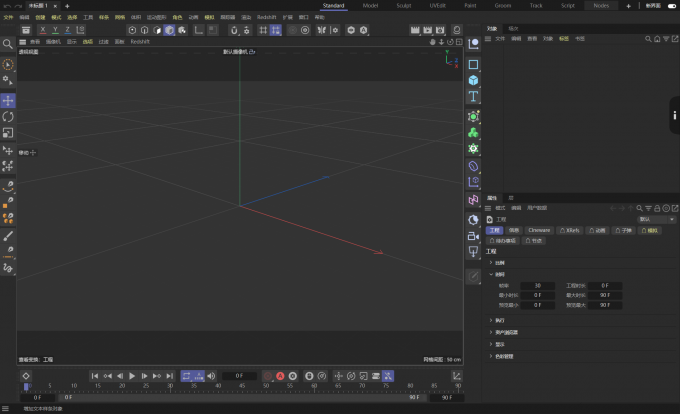Expand the 执行 section in Attributes
The height and width of the screenshot is (414, 680).
pyautogui.click(x=491, y=320)
